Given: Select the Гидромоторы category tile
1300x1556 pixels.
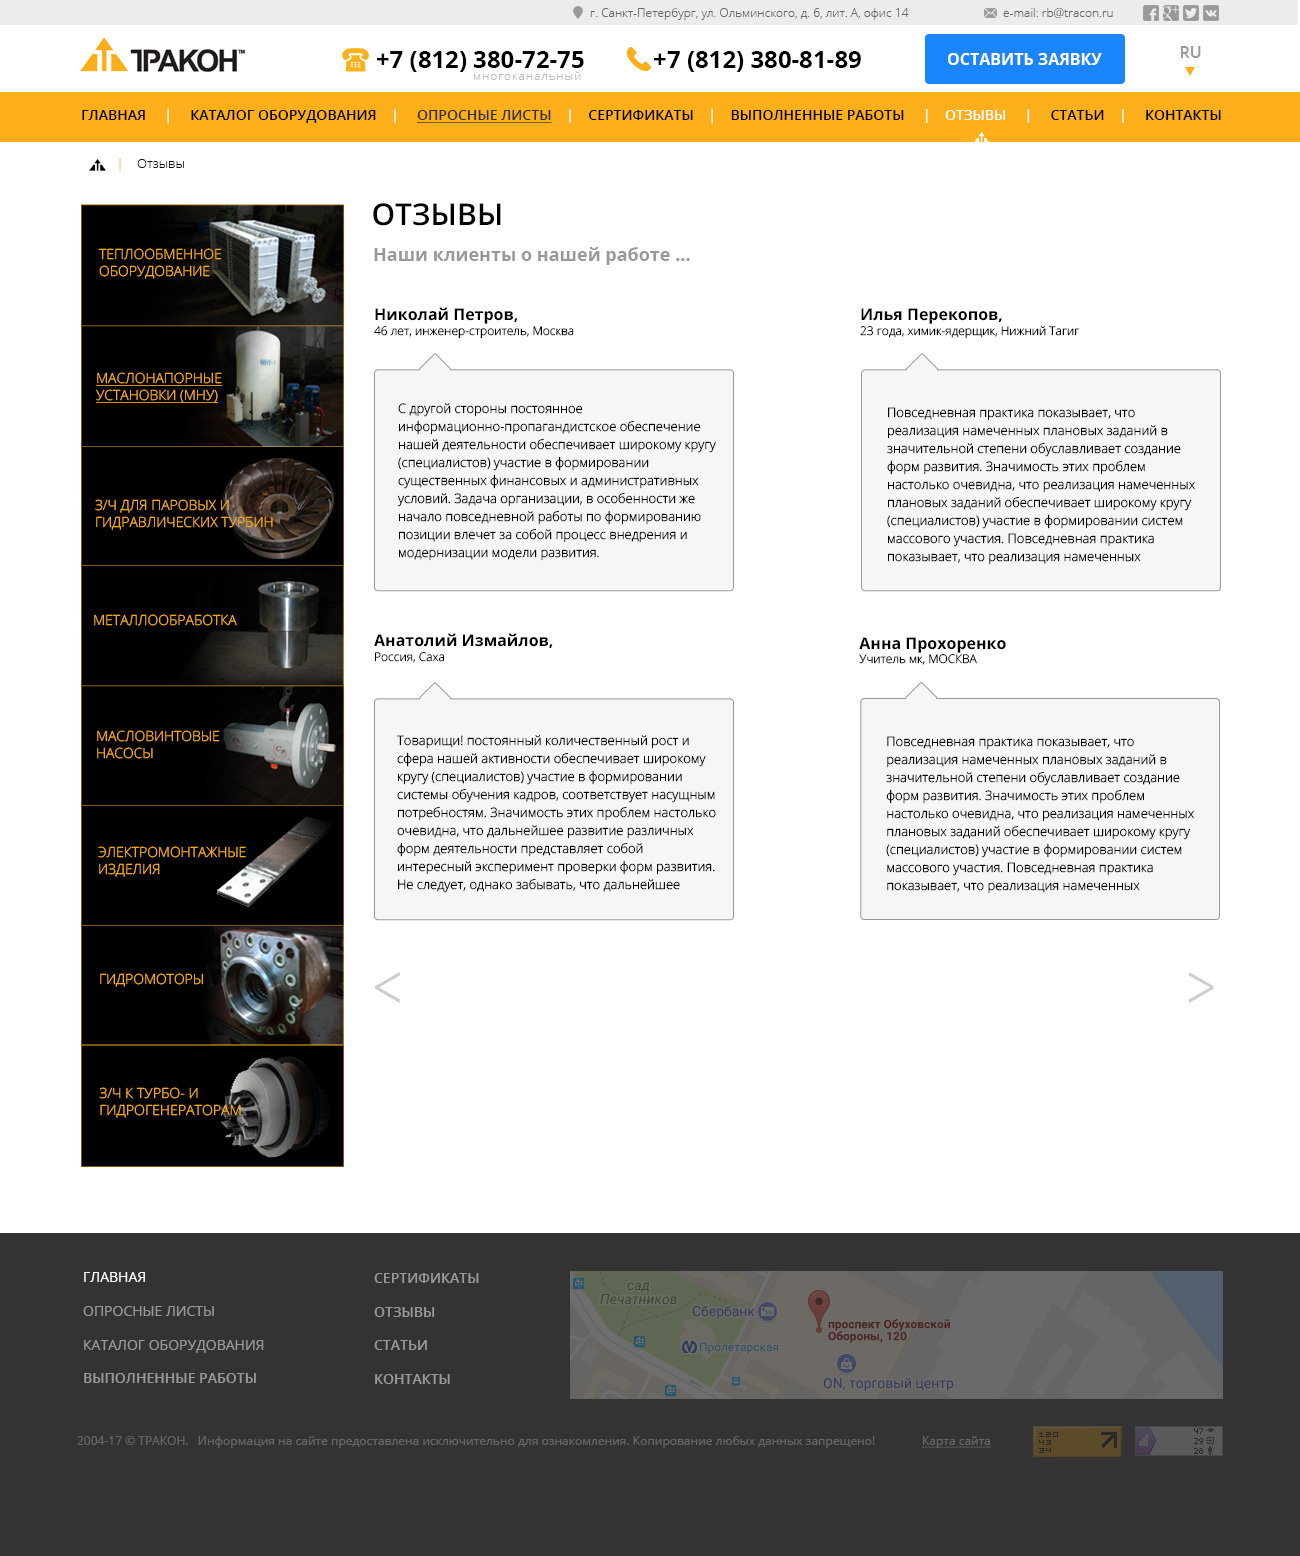Looking at the screenshot, I should 212,985.
